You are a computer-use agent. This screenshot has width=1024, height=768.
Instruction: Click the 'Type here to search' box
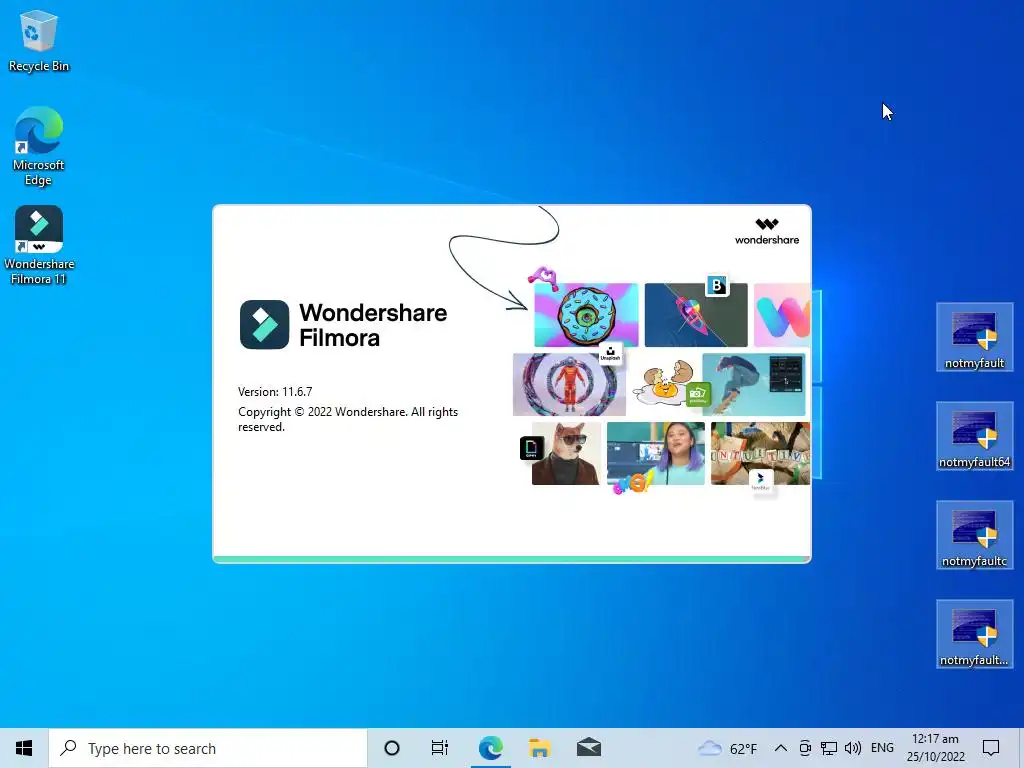(208, 748)
